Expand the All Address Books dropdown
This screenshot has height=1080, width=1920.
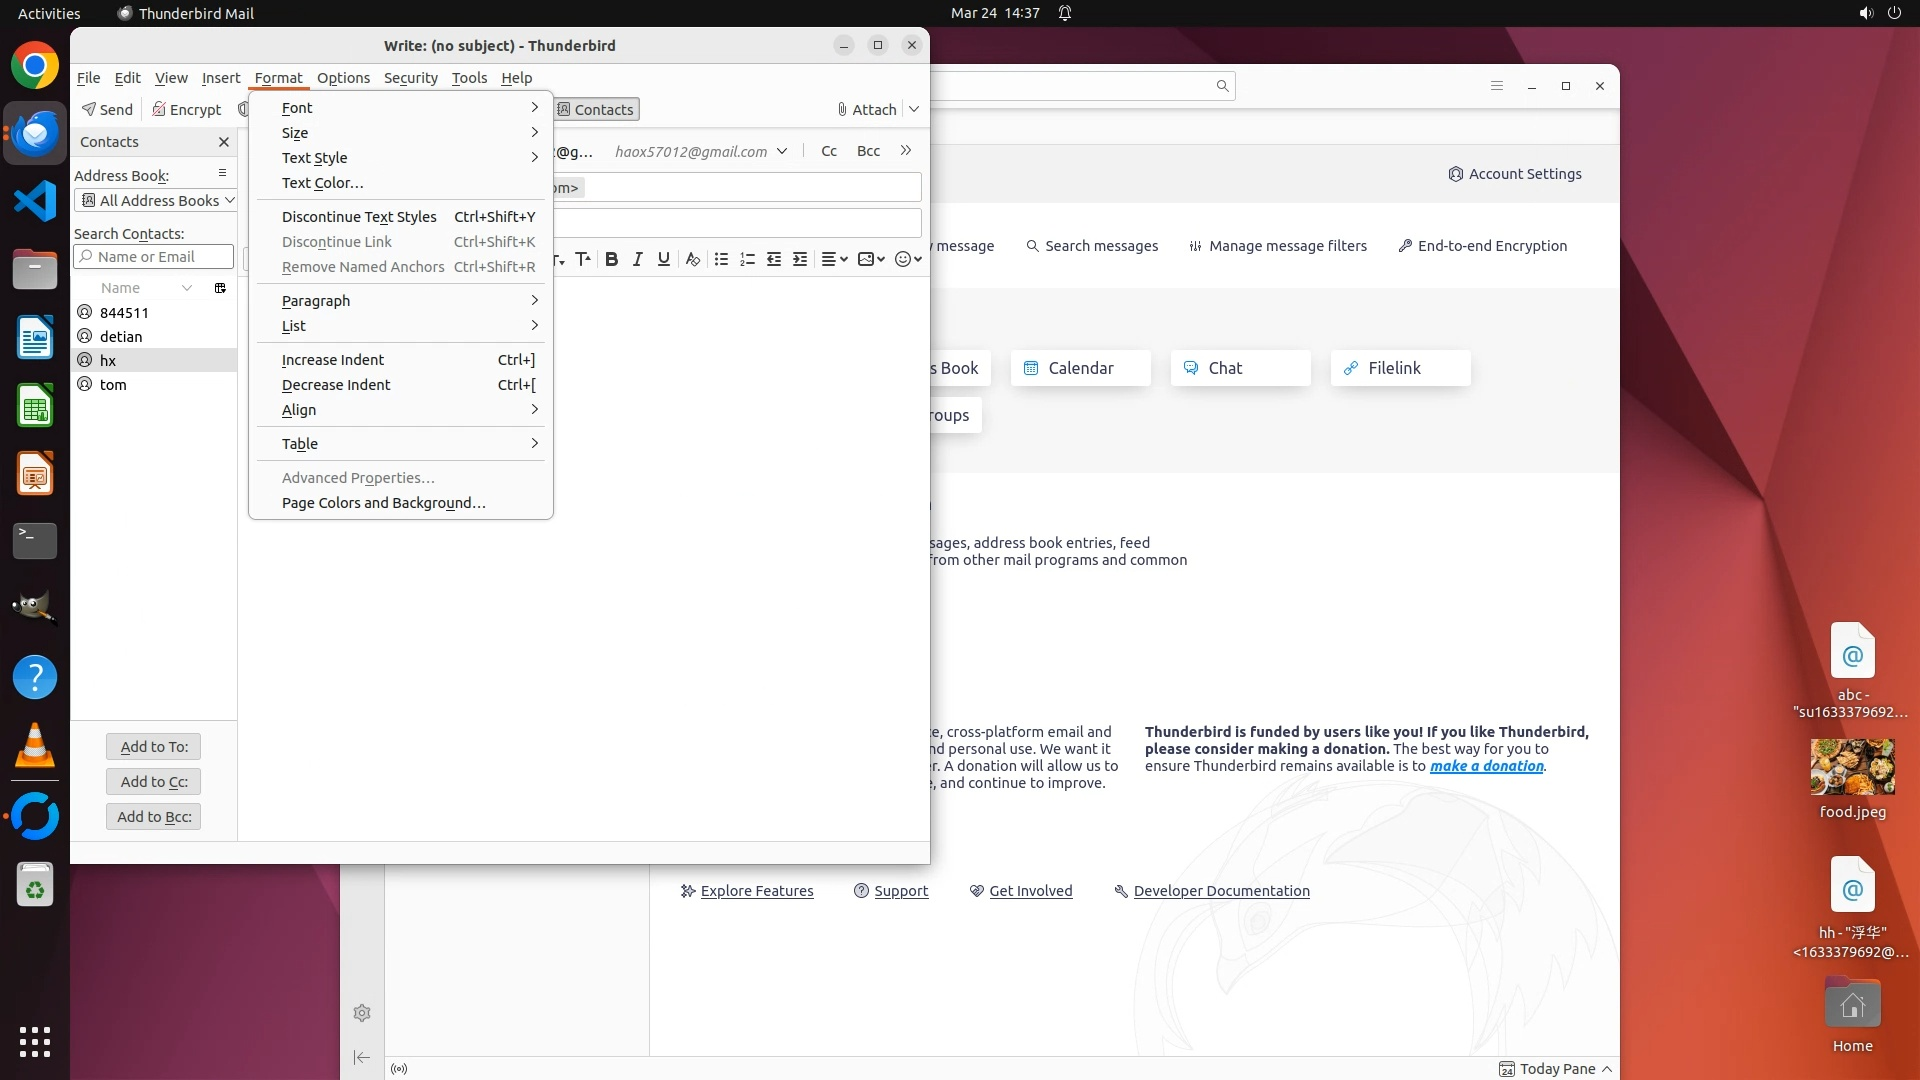point(155,201)
